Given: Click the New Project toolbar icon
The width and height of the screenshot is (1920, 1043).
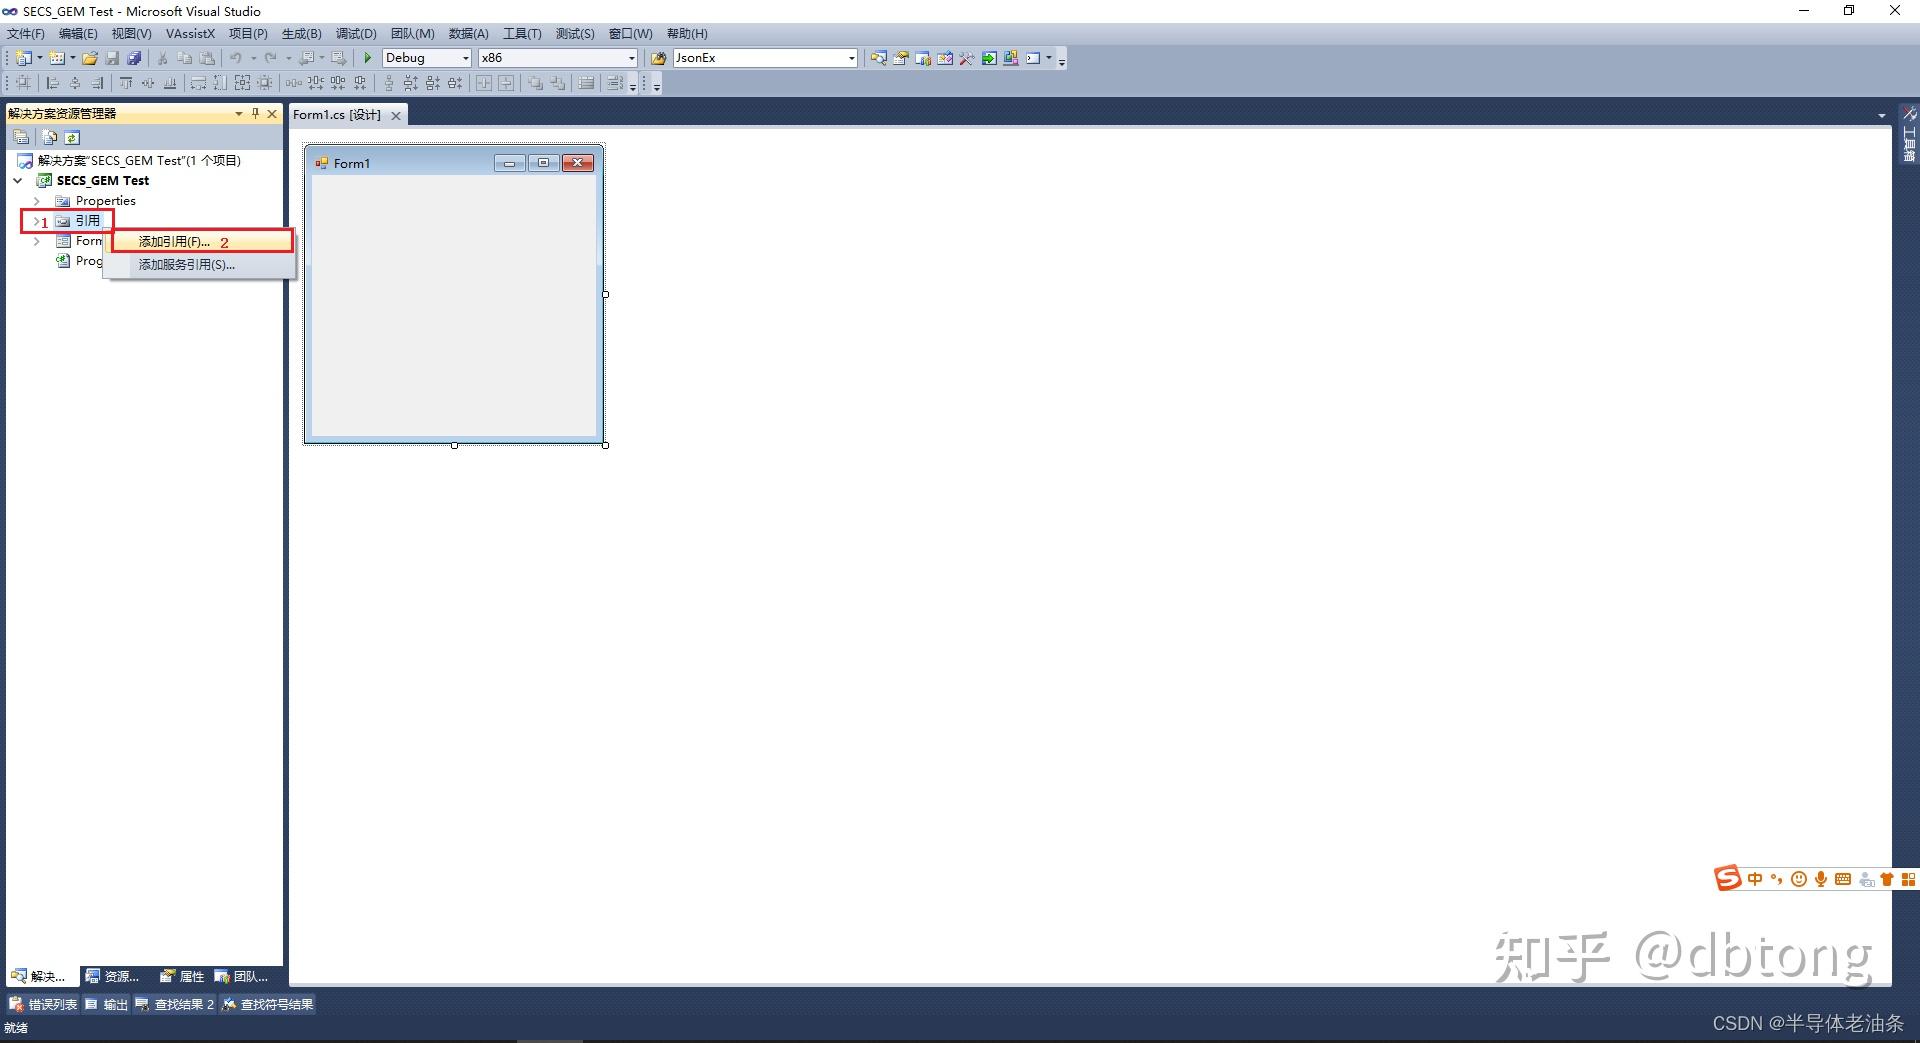Looking at the screenshot, I should [22, 57].
